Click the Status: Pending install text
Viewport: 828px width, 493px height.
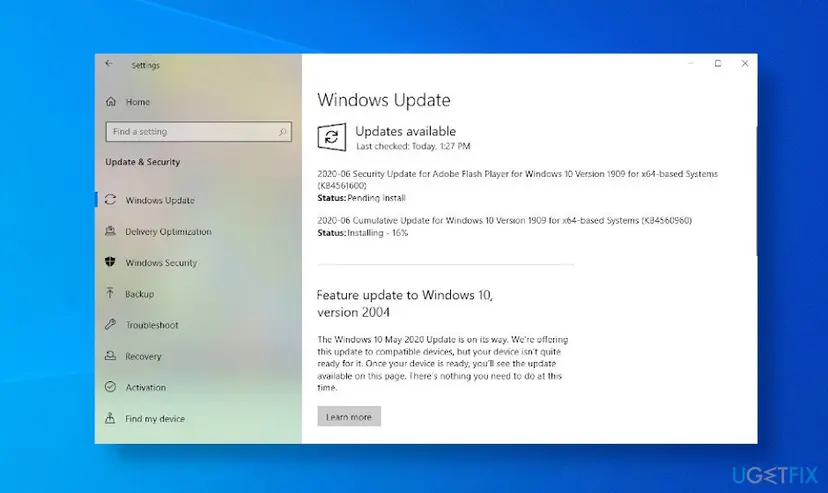click(x=361, y=198)
